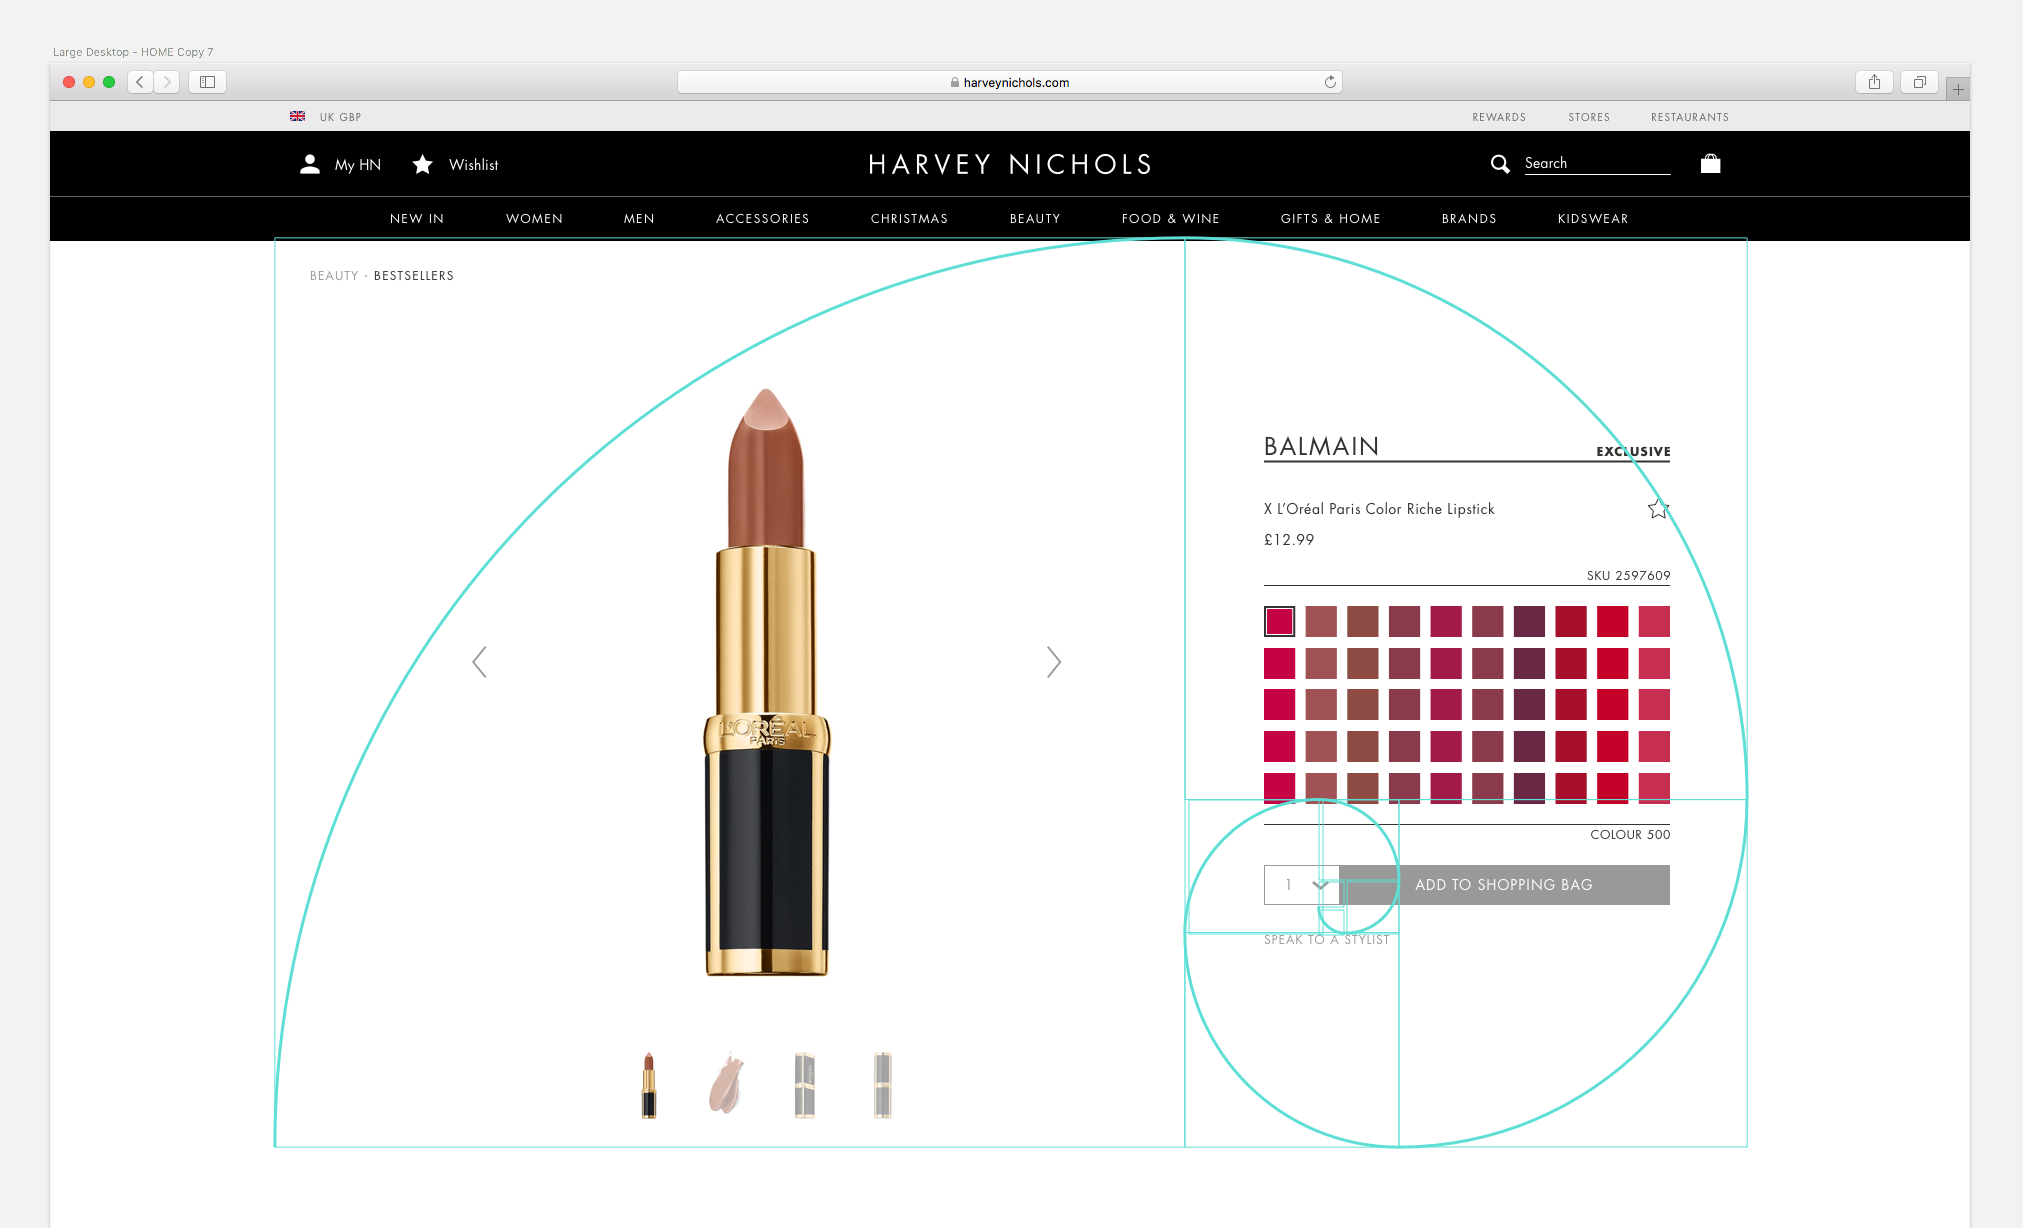Add lipstick to wishlist via star outline

click(1658, 509)
